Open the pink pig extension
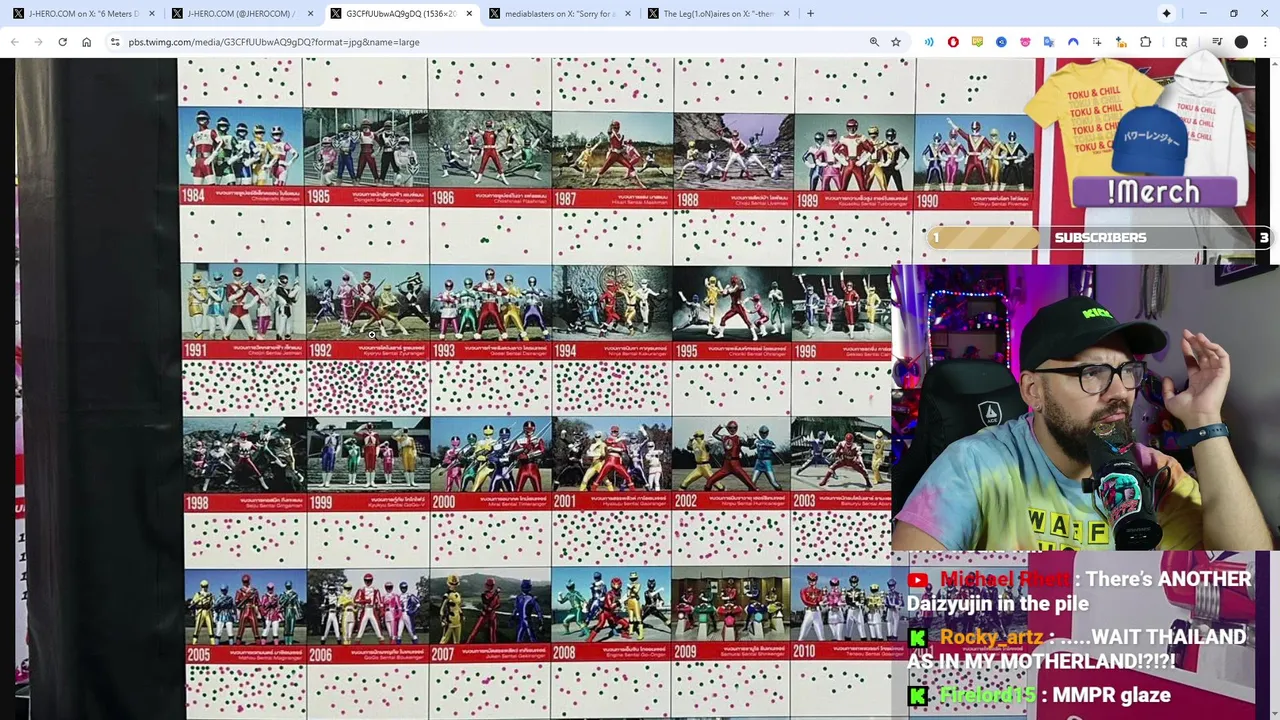The width and height of the screenshot is (1280, 720). (1025, 42)
